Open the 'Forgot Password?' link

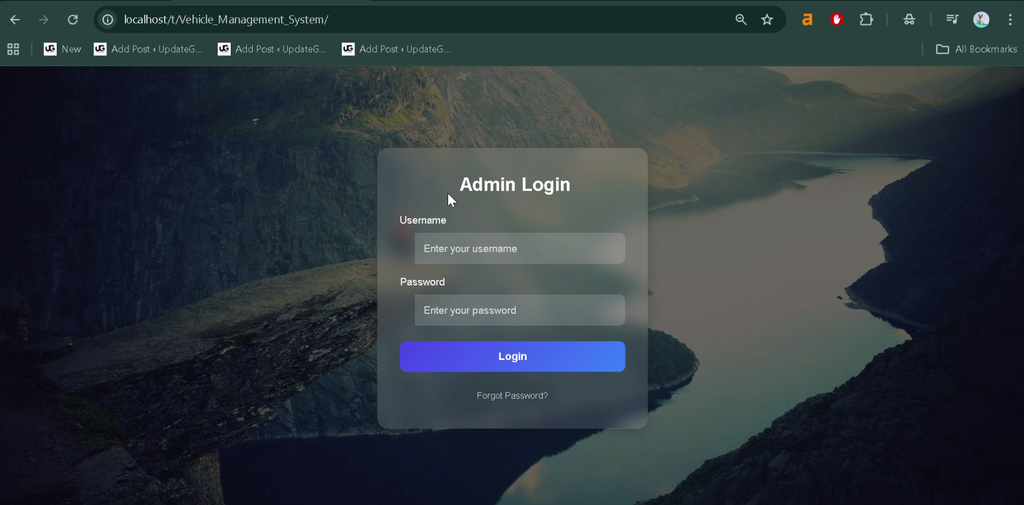513,396
